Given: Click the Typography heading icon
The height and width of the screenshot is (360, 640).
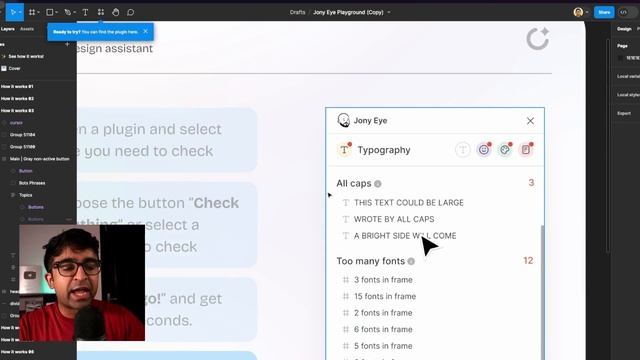Looking at the screenshot, I should pyautogui.click(x=344, y=150).
